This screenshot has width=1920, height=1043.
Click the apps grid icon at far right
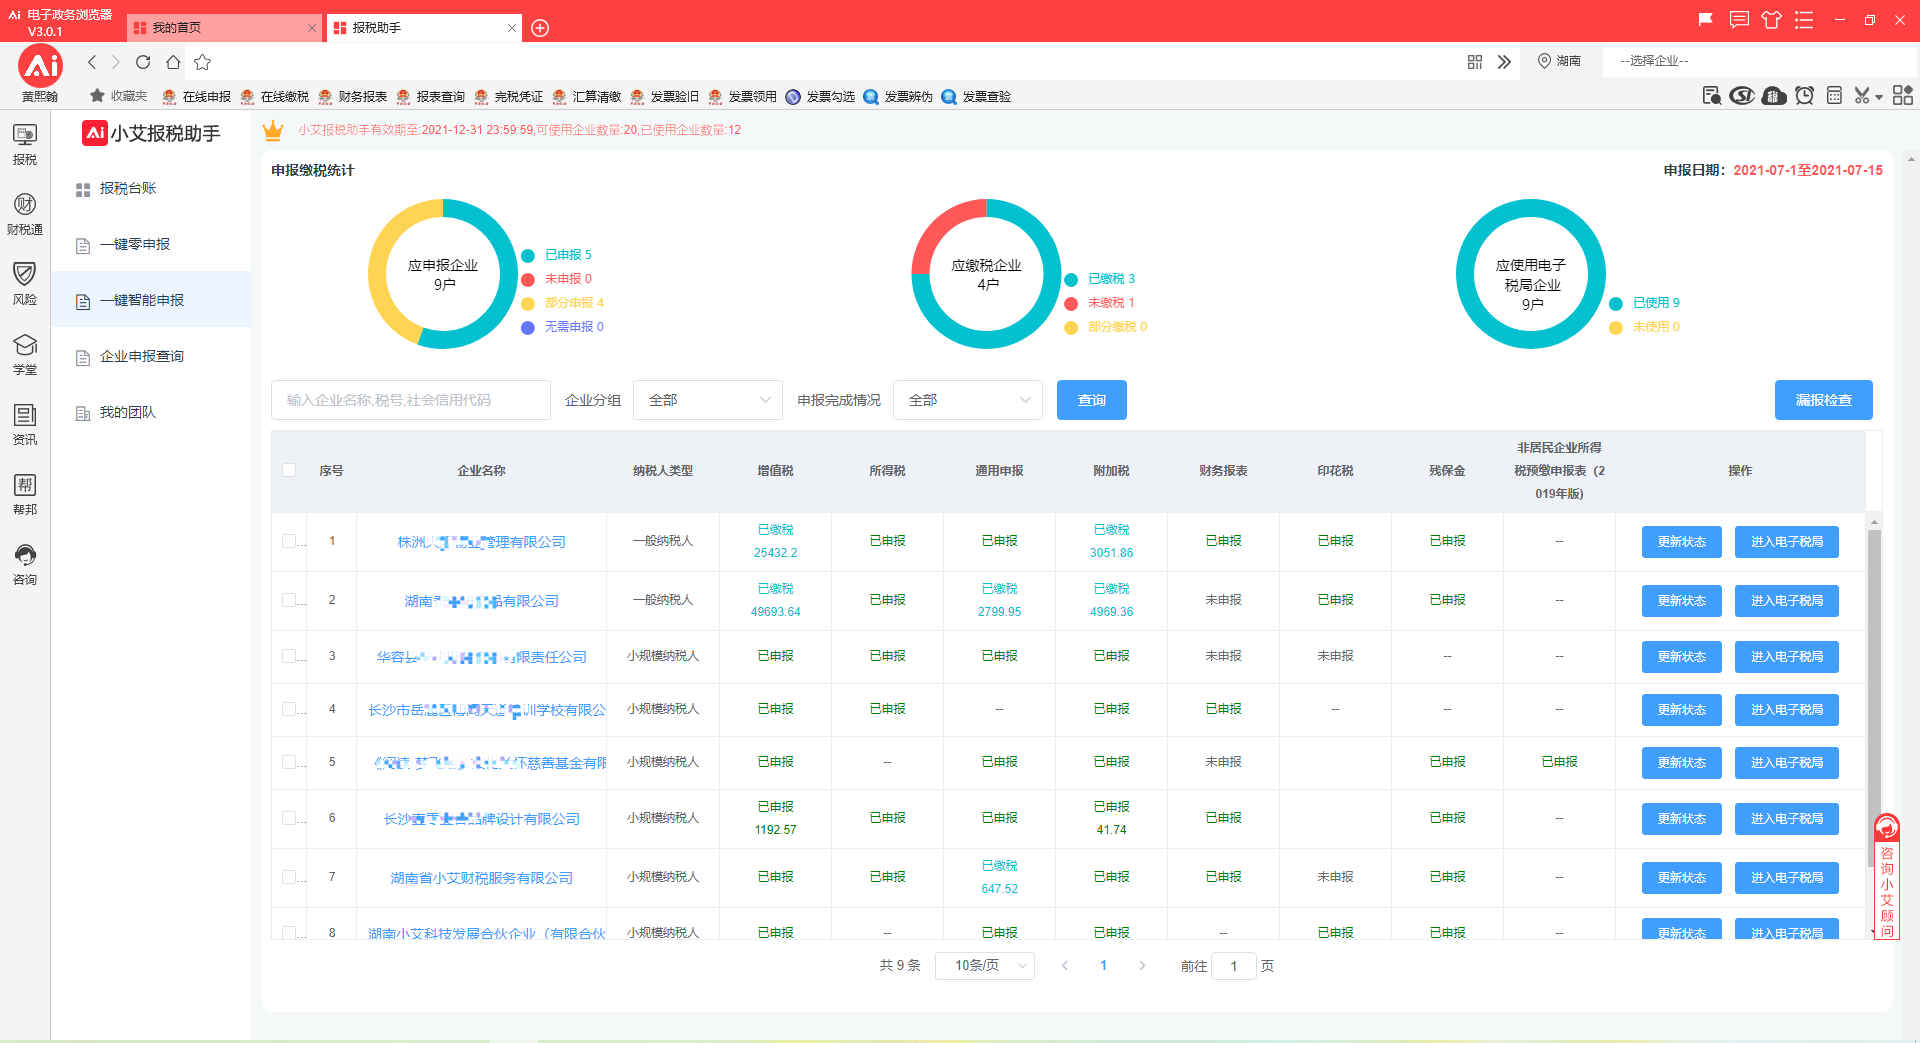(1903, 95)
